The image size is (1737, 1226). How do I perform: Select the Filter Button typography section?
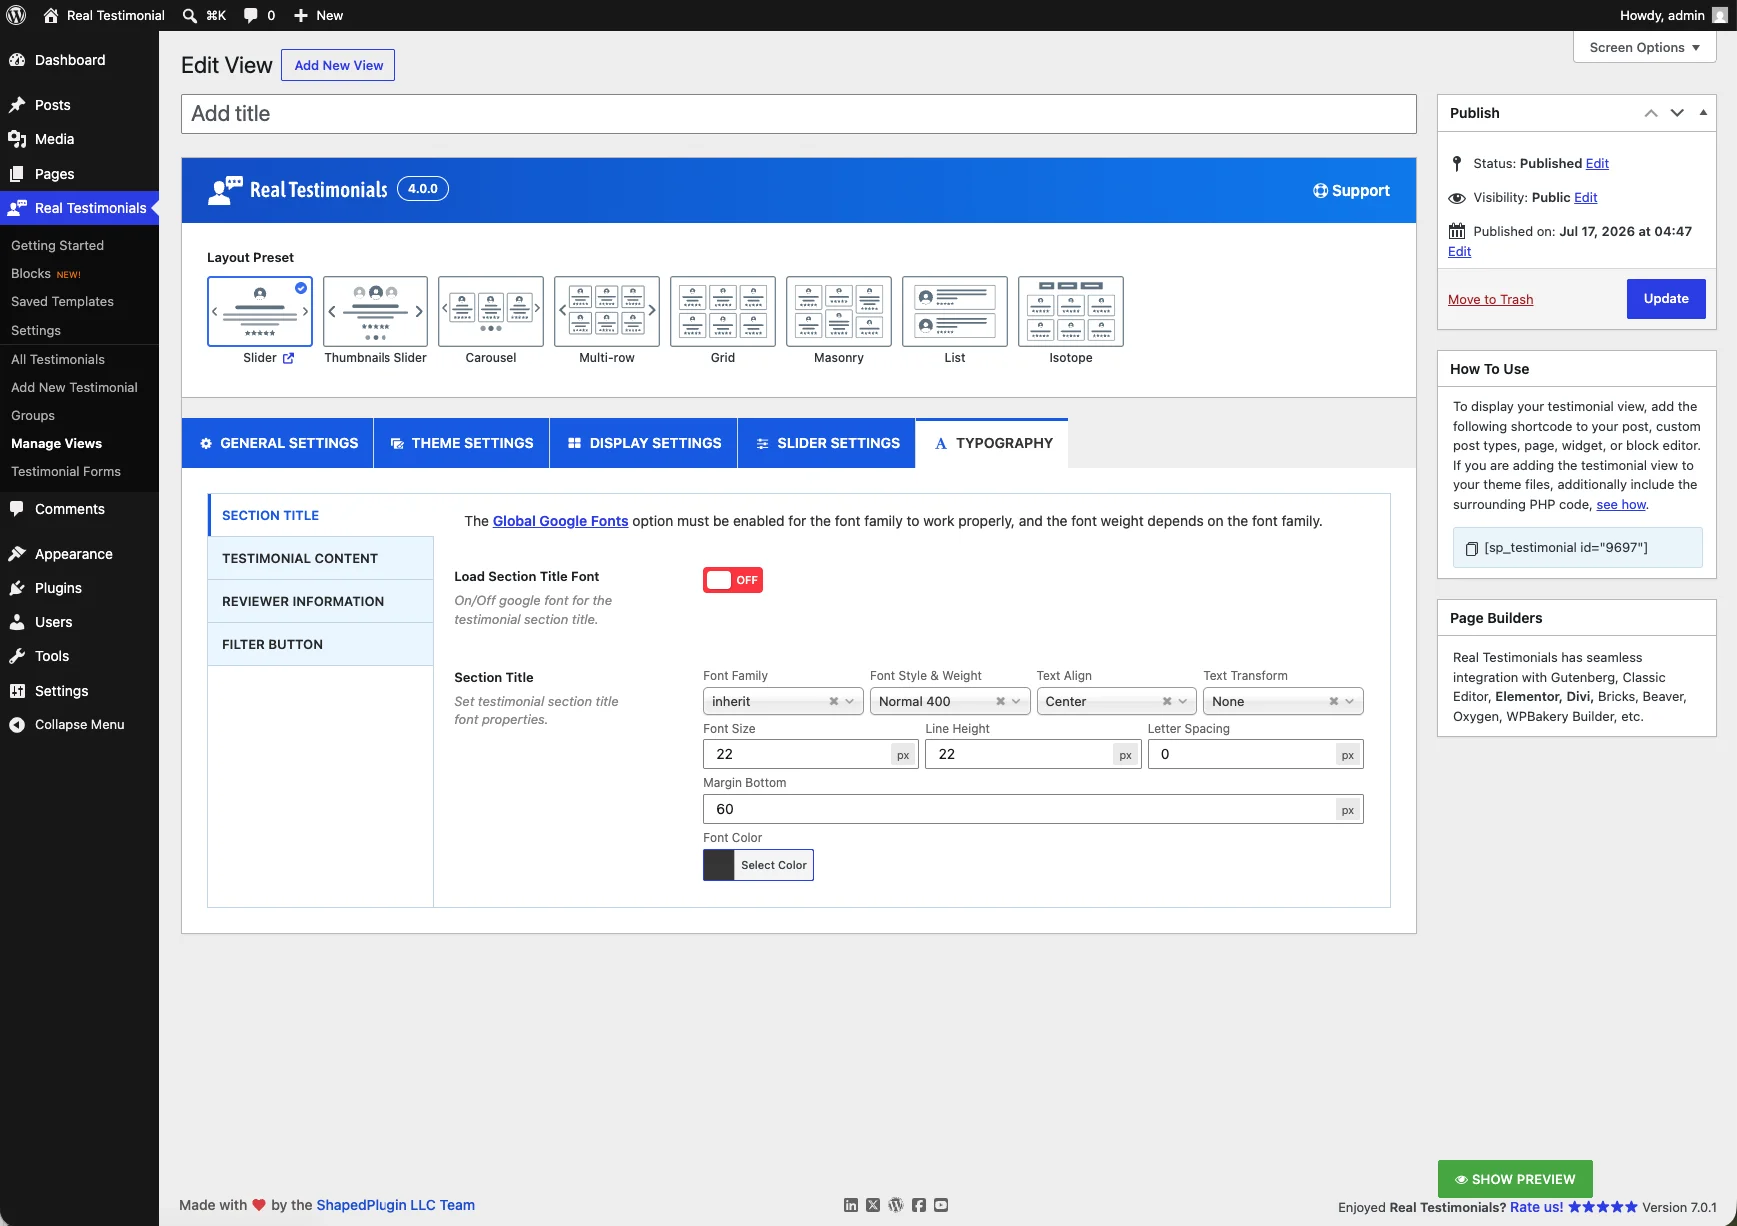click(x=320, y=645)
